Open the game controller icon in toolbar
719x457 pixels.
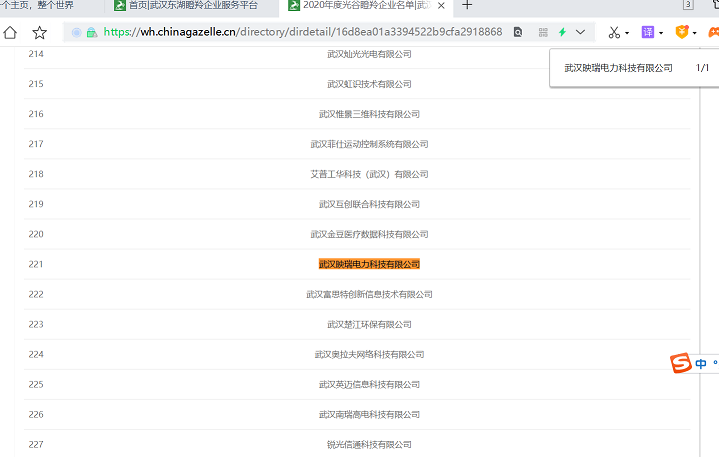pos(713,32)
